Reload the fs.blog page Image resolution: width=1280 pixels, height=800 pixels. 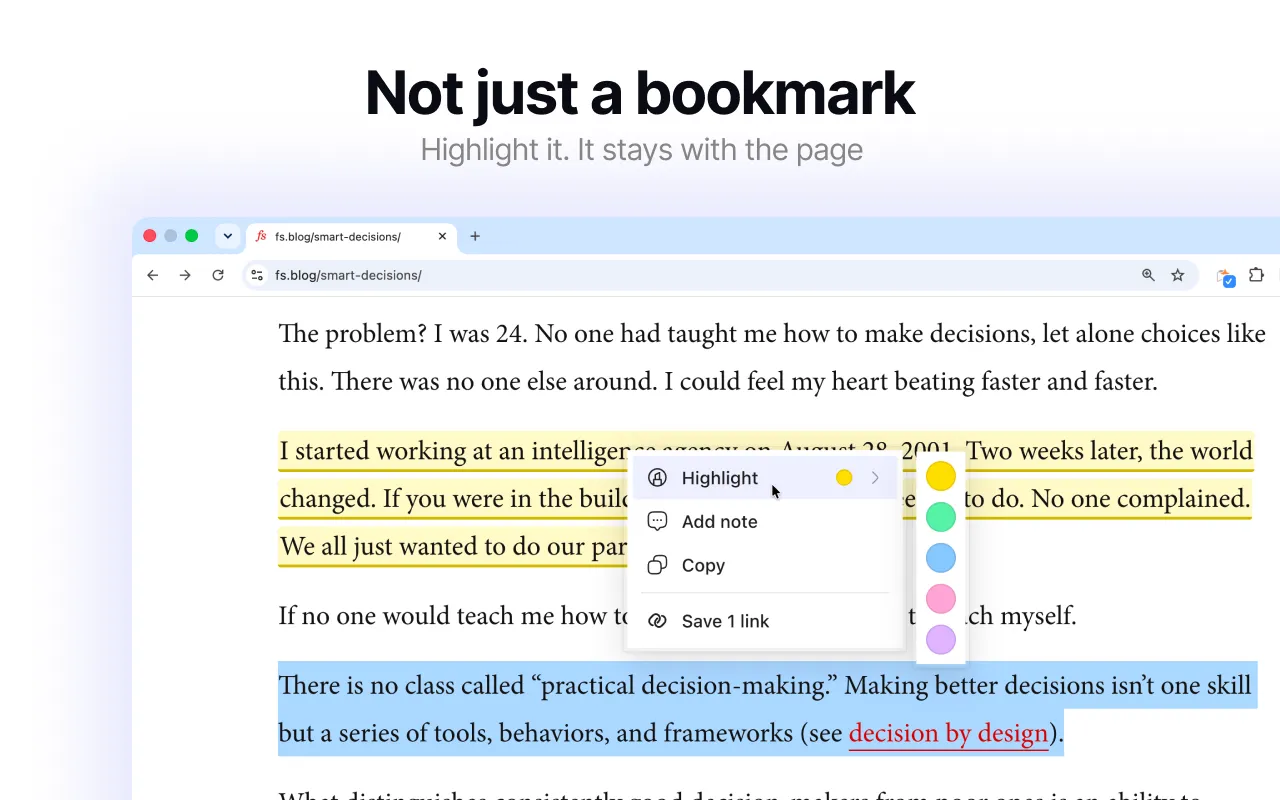pos(218,275)
